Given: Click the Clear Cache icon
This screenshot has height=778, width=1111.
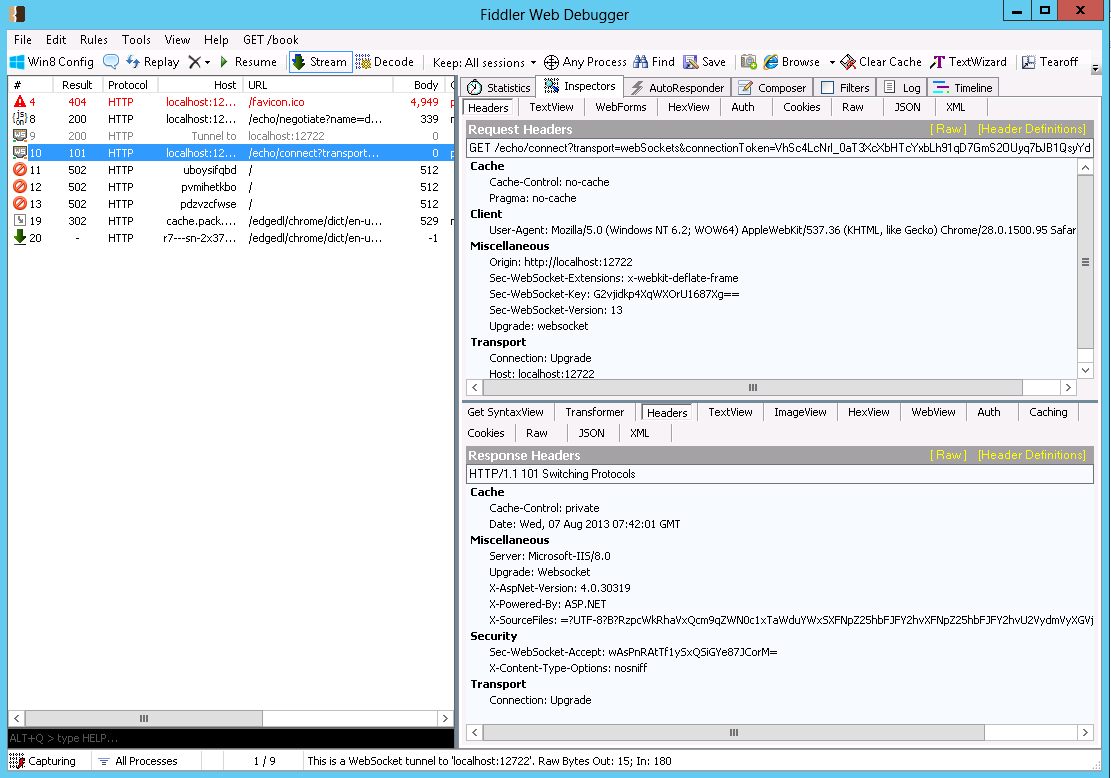Looking at the screenshot, I should click(848, 62).
